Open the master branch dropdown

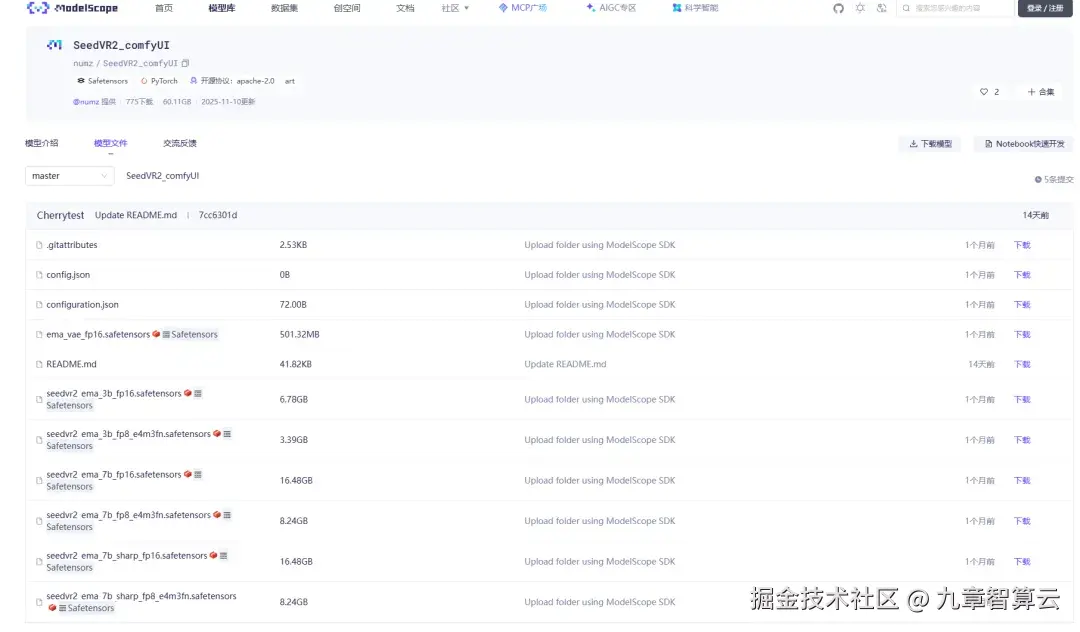(x=70, y=176)
